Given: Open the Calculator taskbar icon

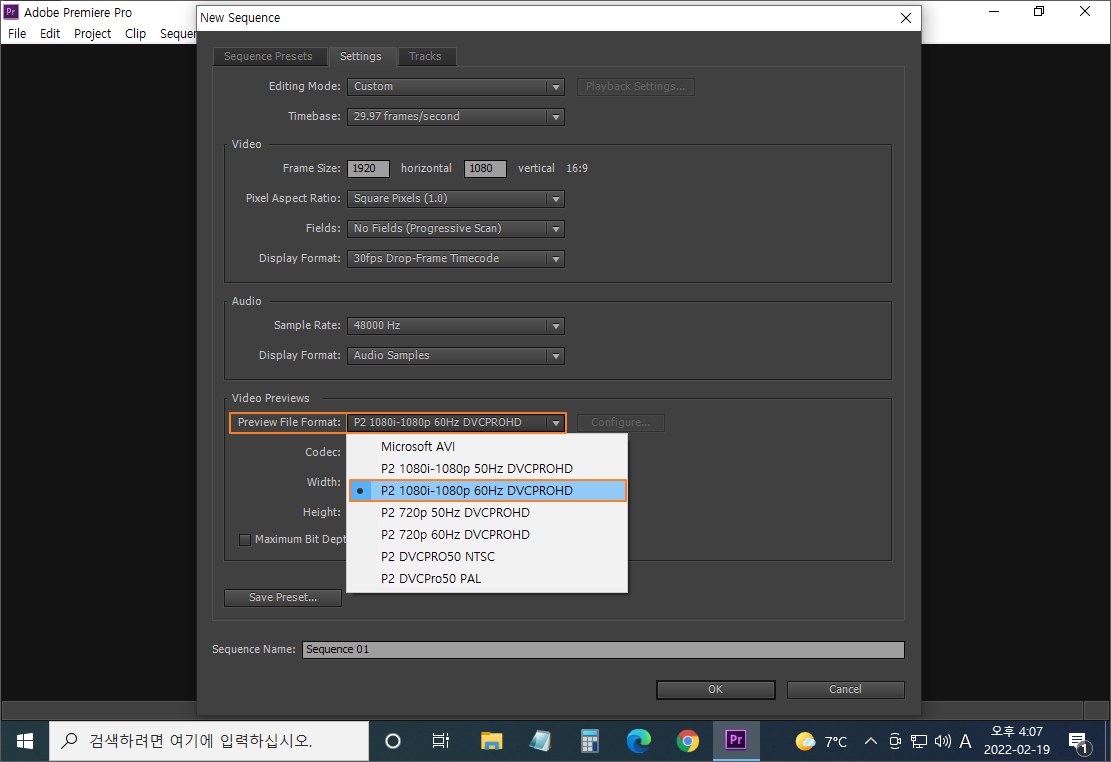Looking at the screenshot, I should click(590, 741).
